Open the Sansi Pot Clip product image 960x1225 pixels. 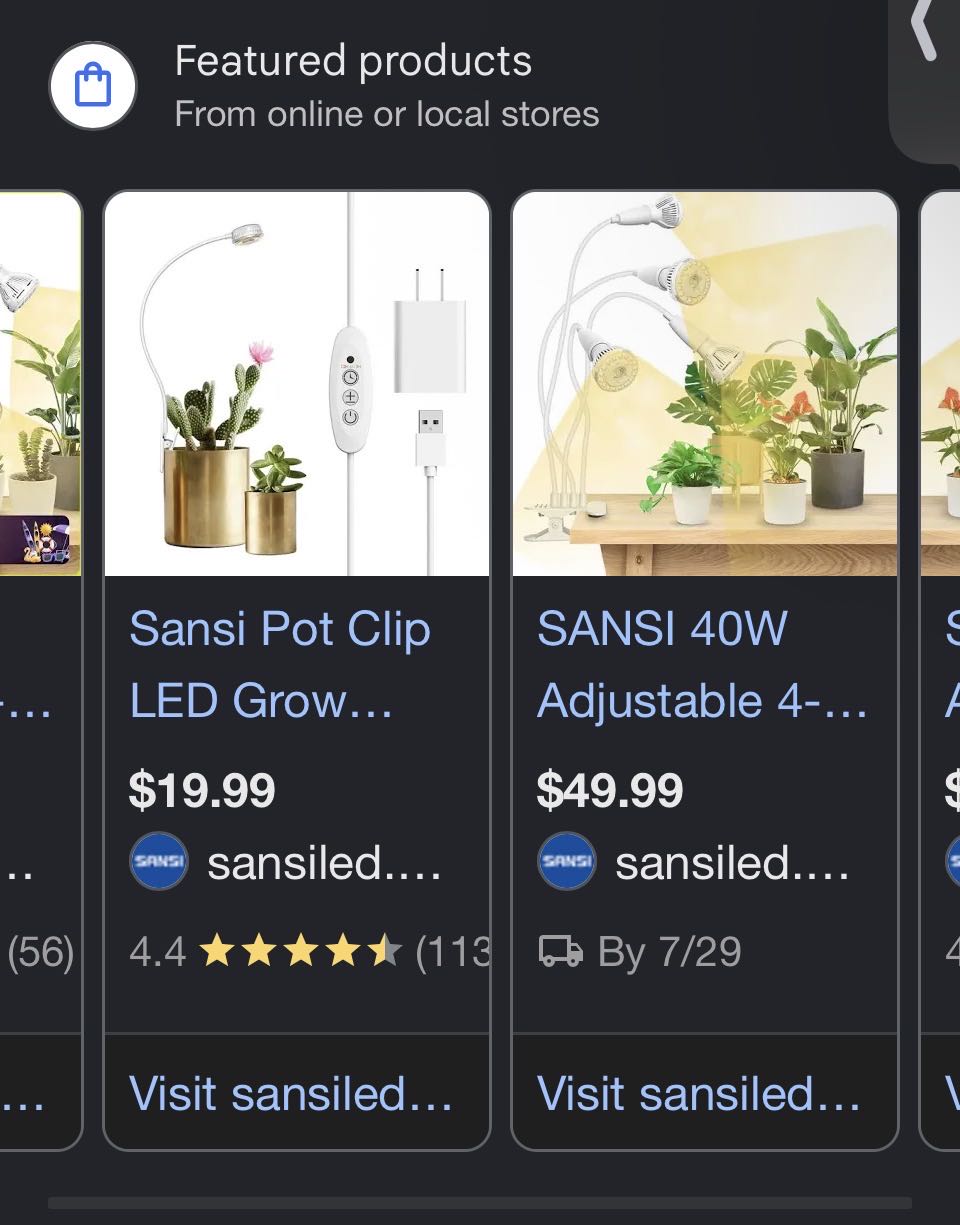click(297, 384)
